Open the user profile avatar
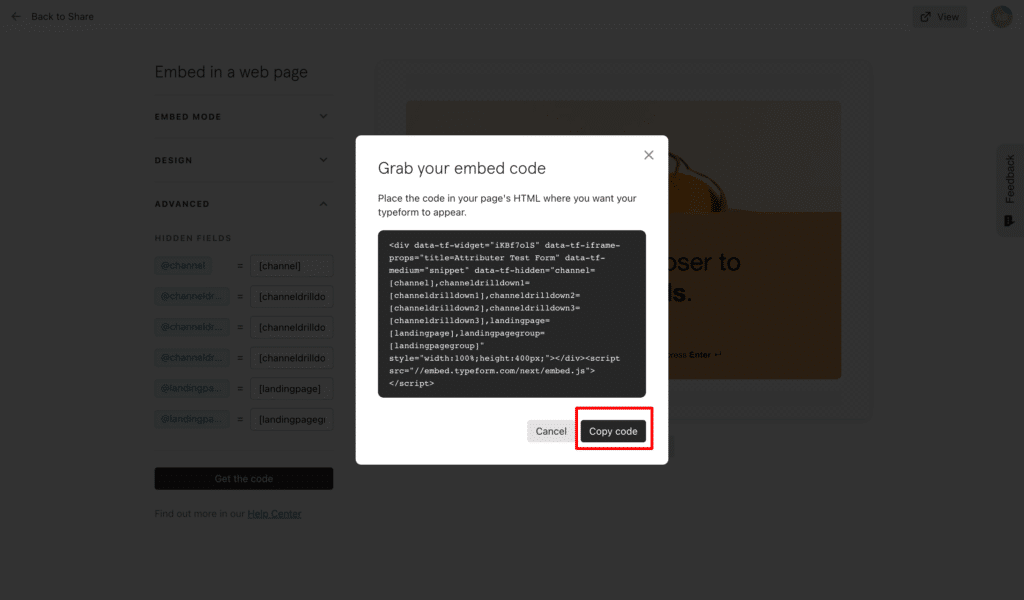The height and width of the screenshot is (600, 1024). (x=1001, y=17)
